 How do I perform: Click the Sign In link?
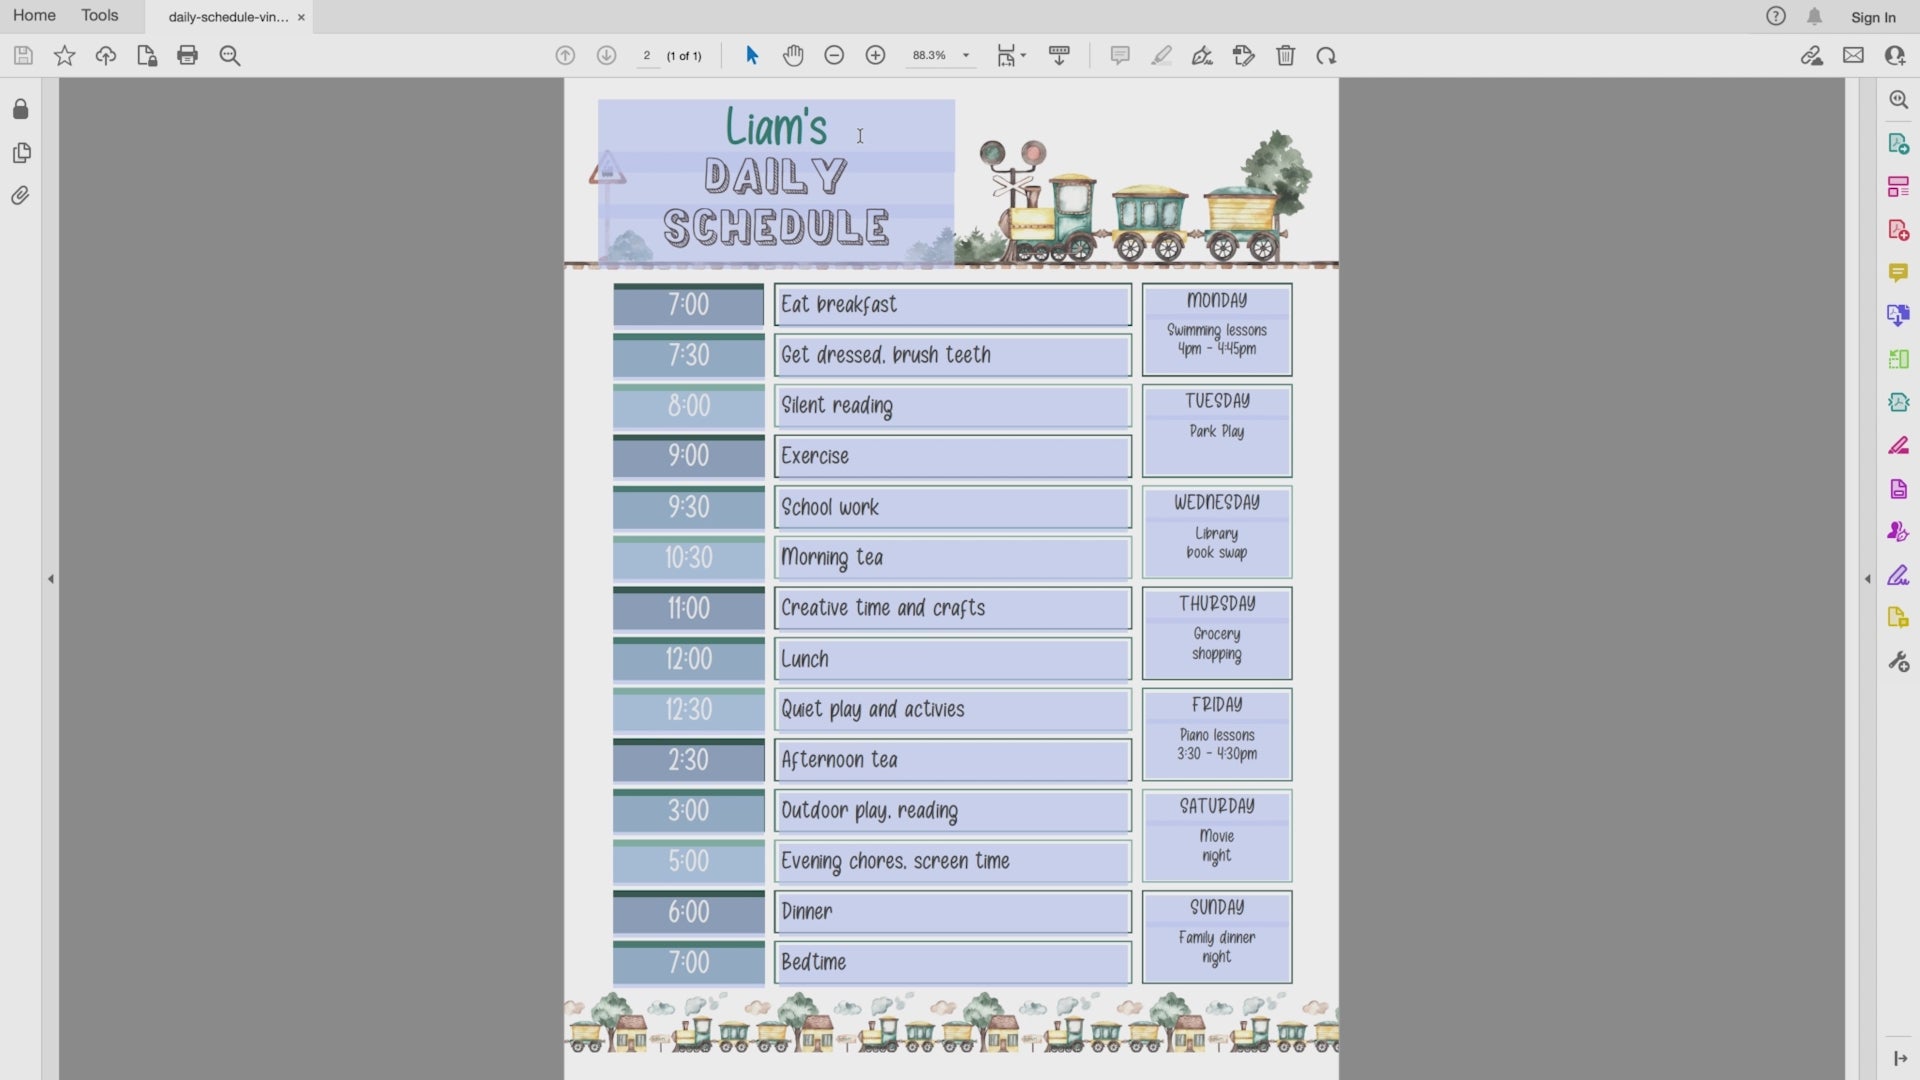[1872, 17]
